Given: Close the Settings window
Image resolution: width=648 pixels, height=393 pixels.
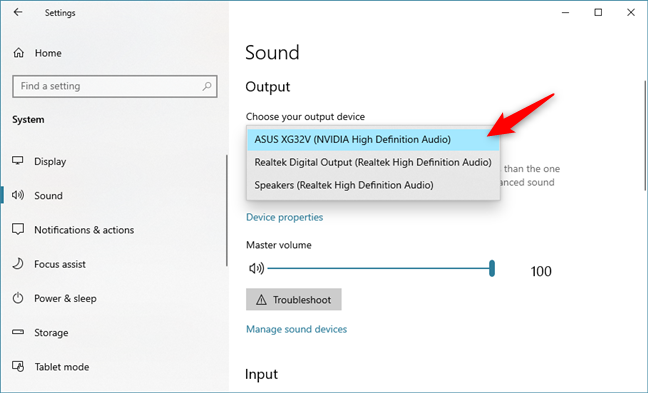Looking at the screenshot, I should 631,12.
